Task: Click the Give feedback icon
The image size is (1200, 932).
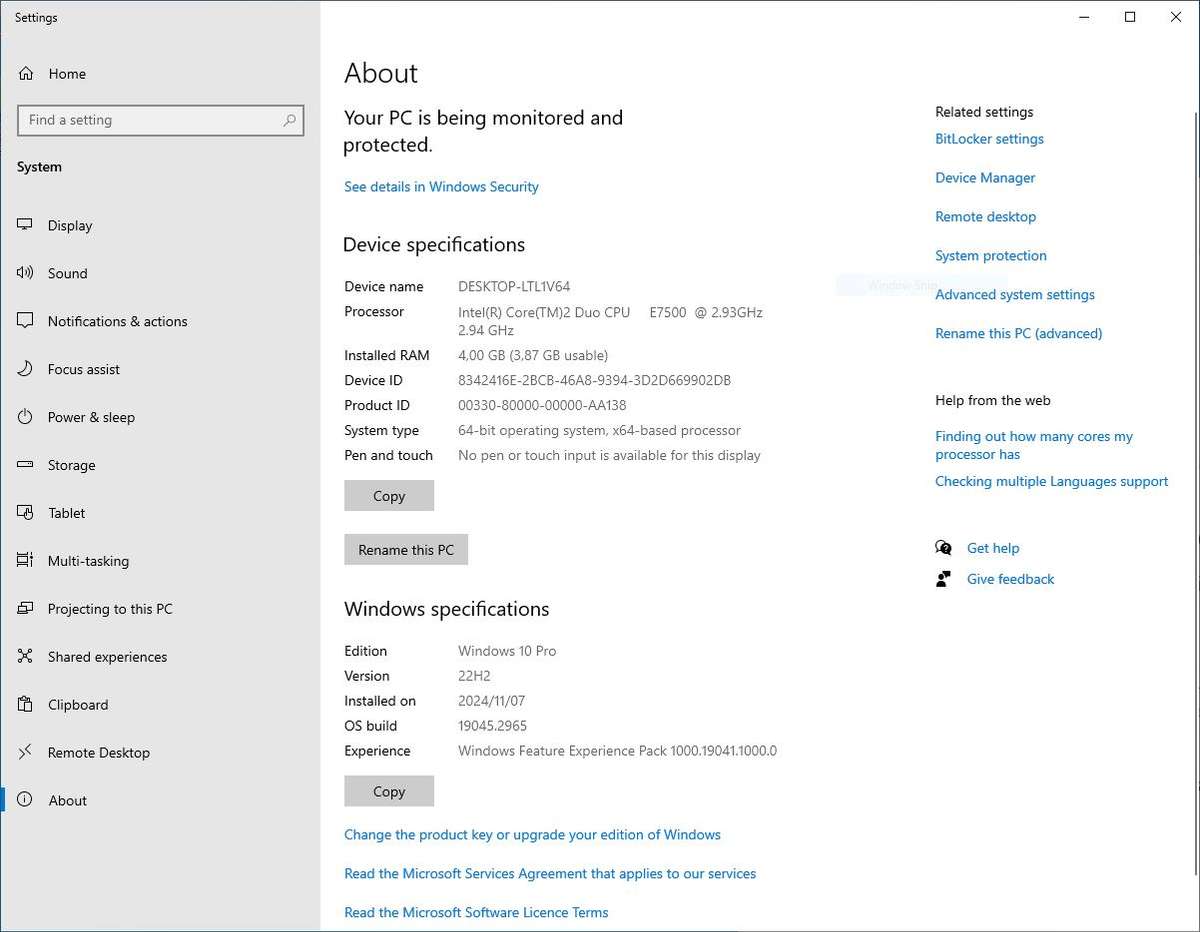Action: click(943, 578)
